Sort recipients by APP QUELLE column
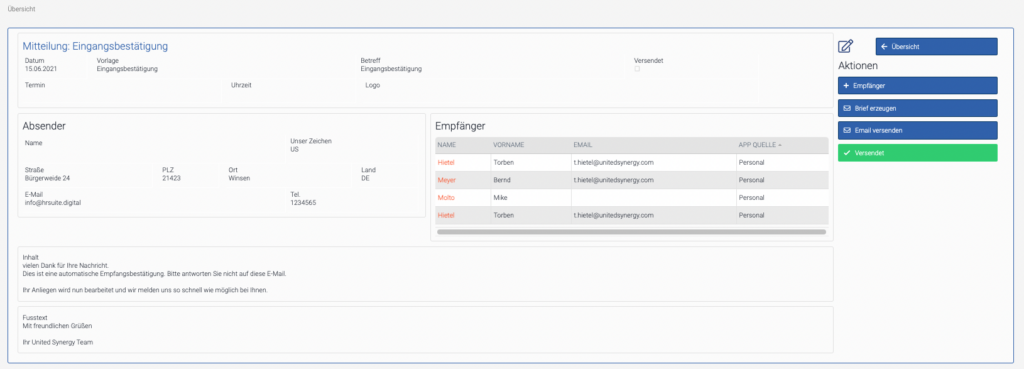Viewport: 1024px width, 369px height. 761,145
